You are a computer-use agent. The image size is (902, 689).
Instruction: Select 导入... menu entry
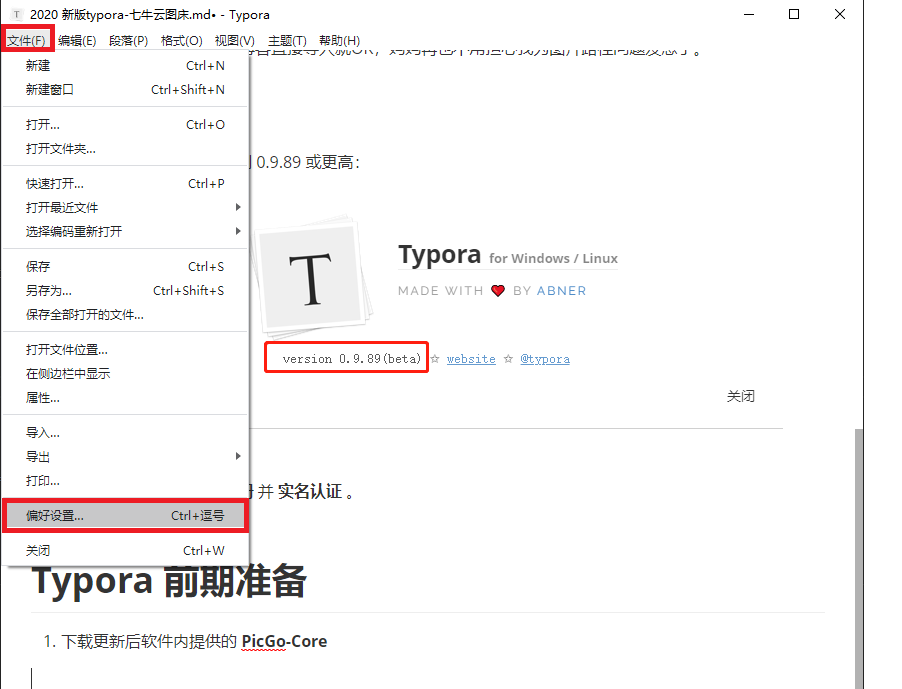(125, 433)
